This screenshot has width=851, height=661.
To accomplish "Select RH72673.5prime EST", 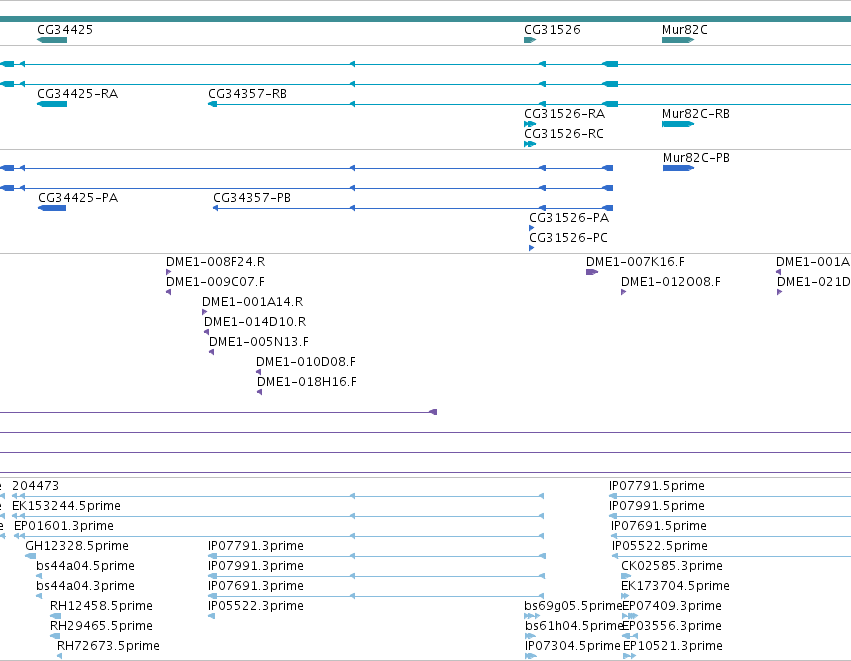I will (109, 647).
